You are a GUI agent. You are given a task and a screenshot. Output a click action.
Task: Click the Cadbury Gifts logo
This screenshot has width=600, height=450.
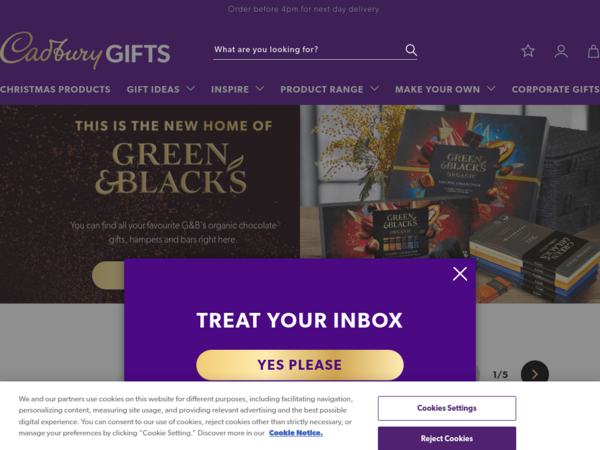pos(85,51)
